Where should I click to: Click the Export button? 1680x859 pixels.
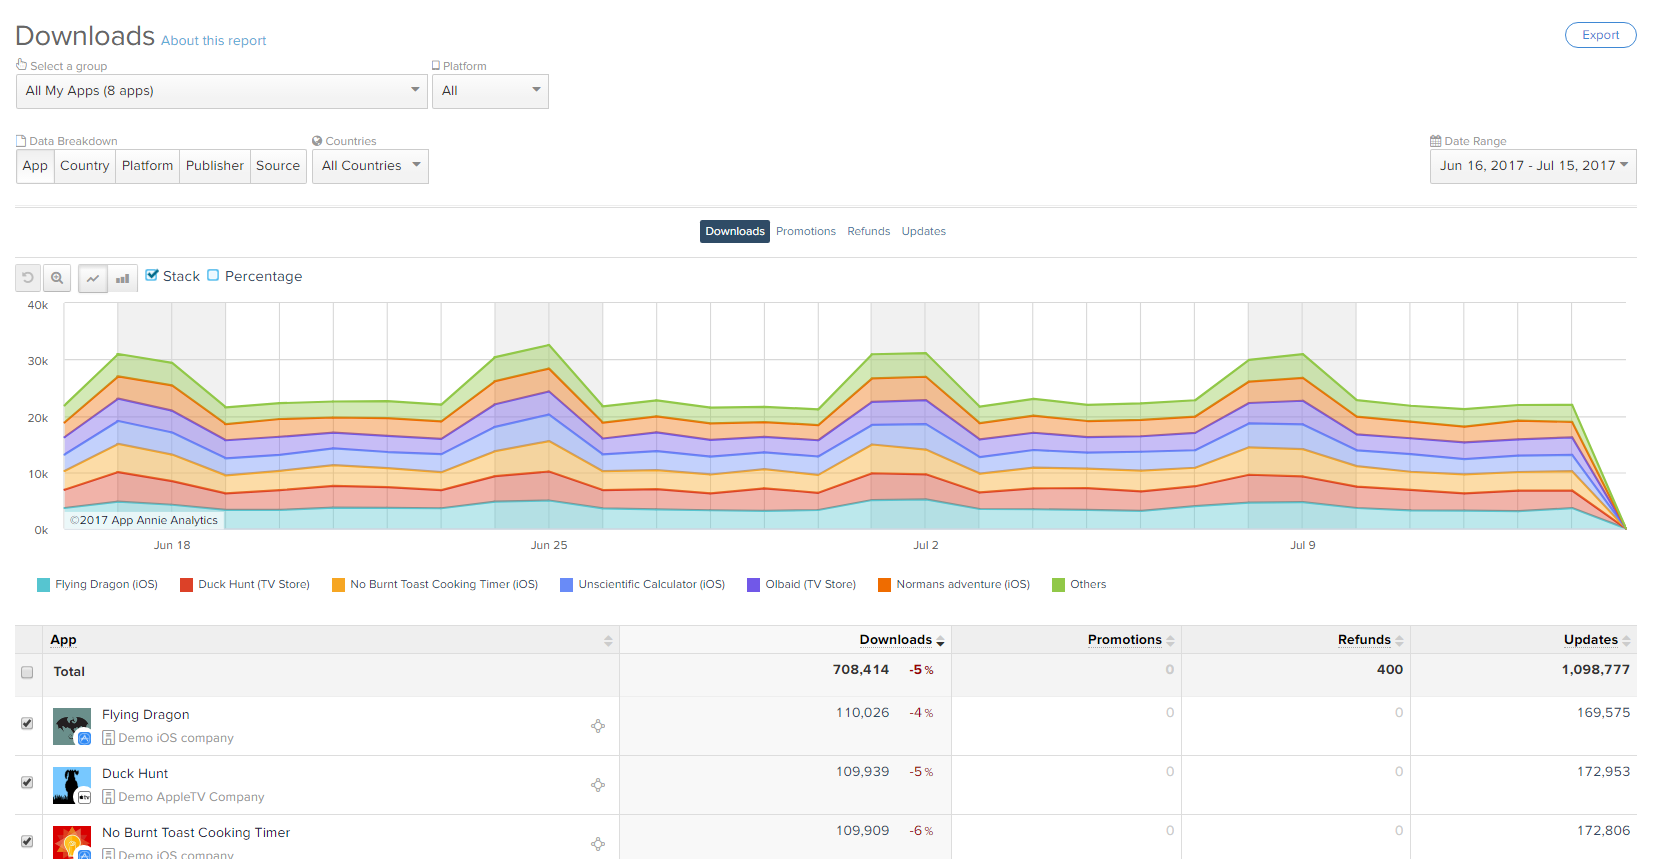(x=1600, y=35)
